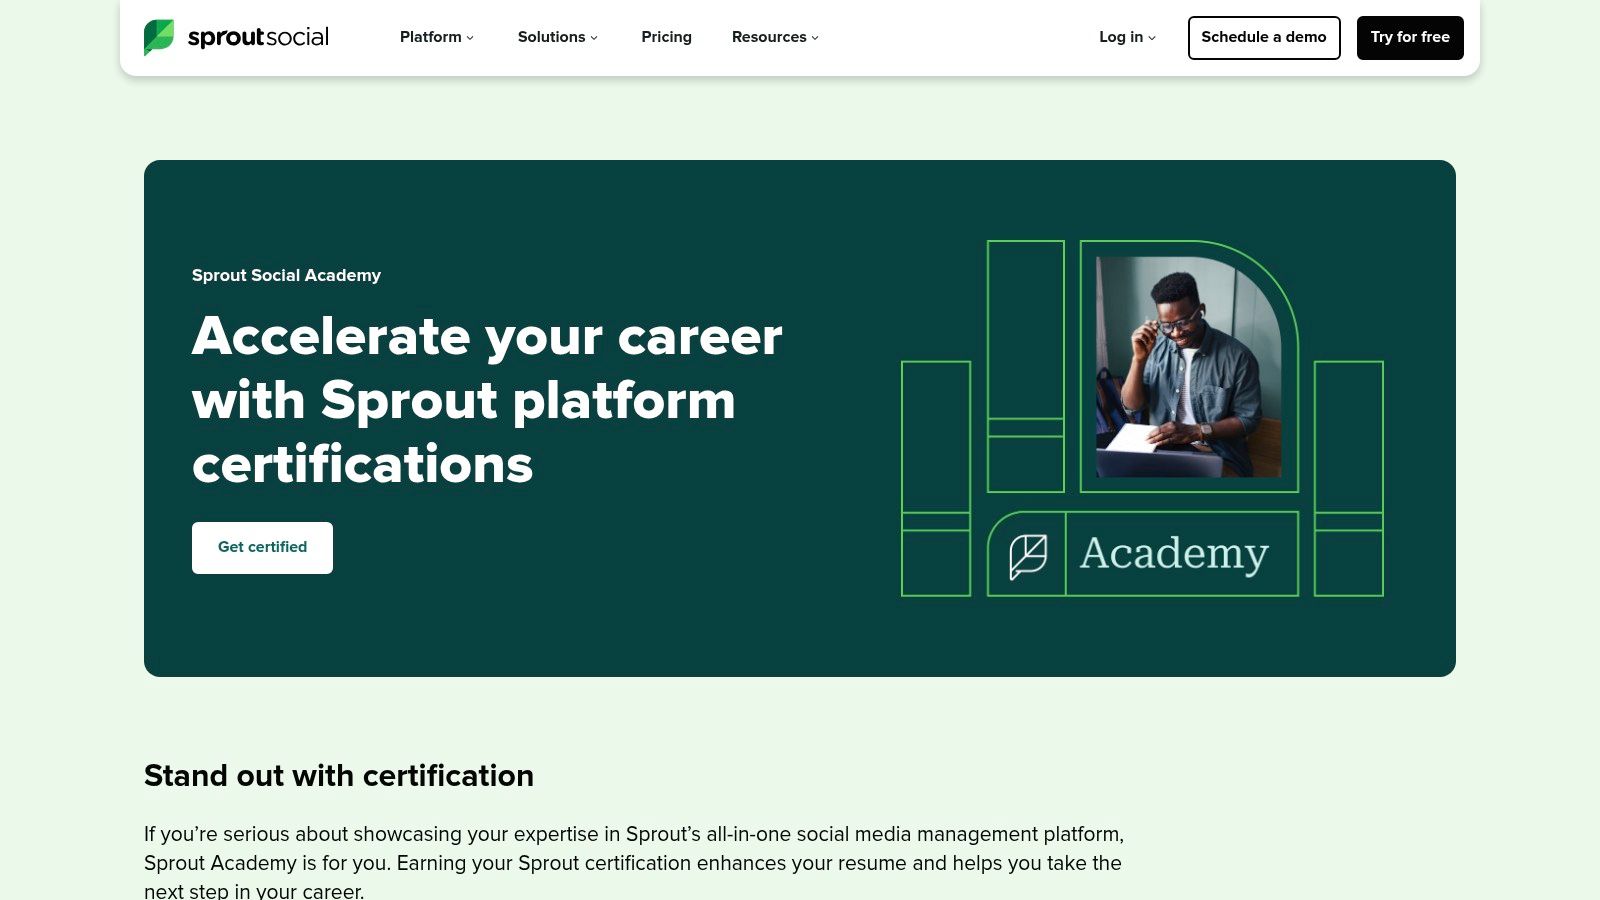Click the photo of man reading
1600x900 pixels.
point(1189,367)
